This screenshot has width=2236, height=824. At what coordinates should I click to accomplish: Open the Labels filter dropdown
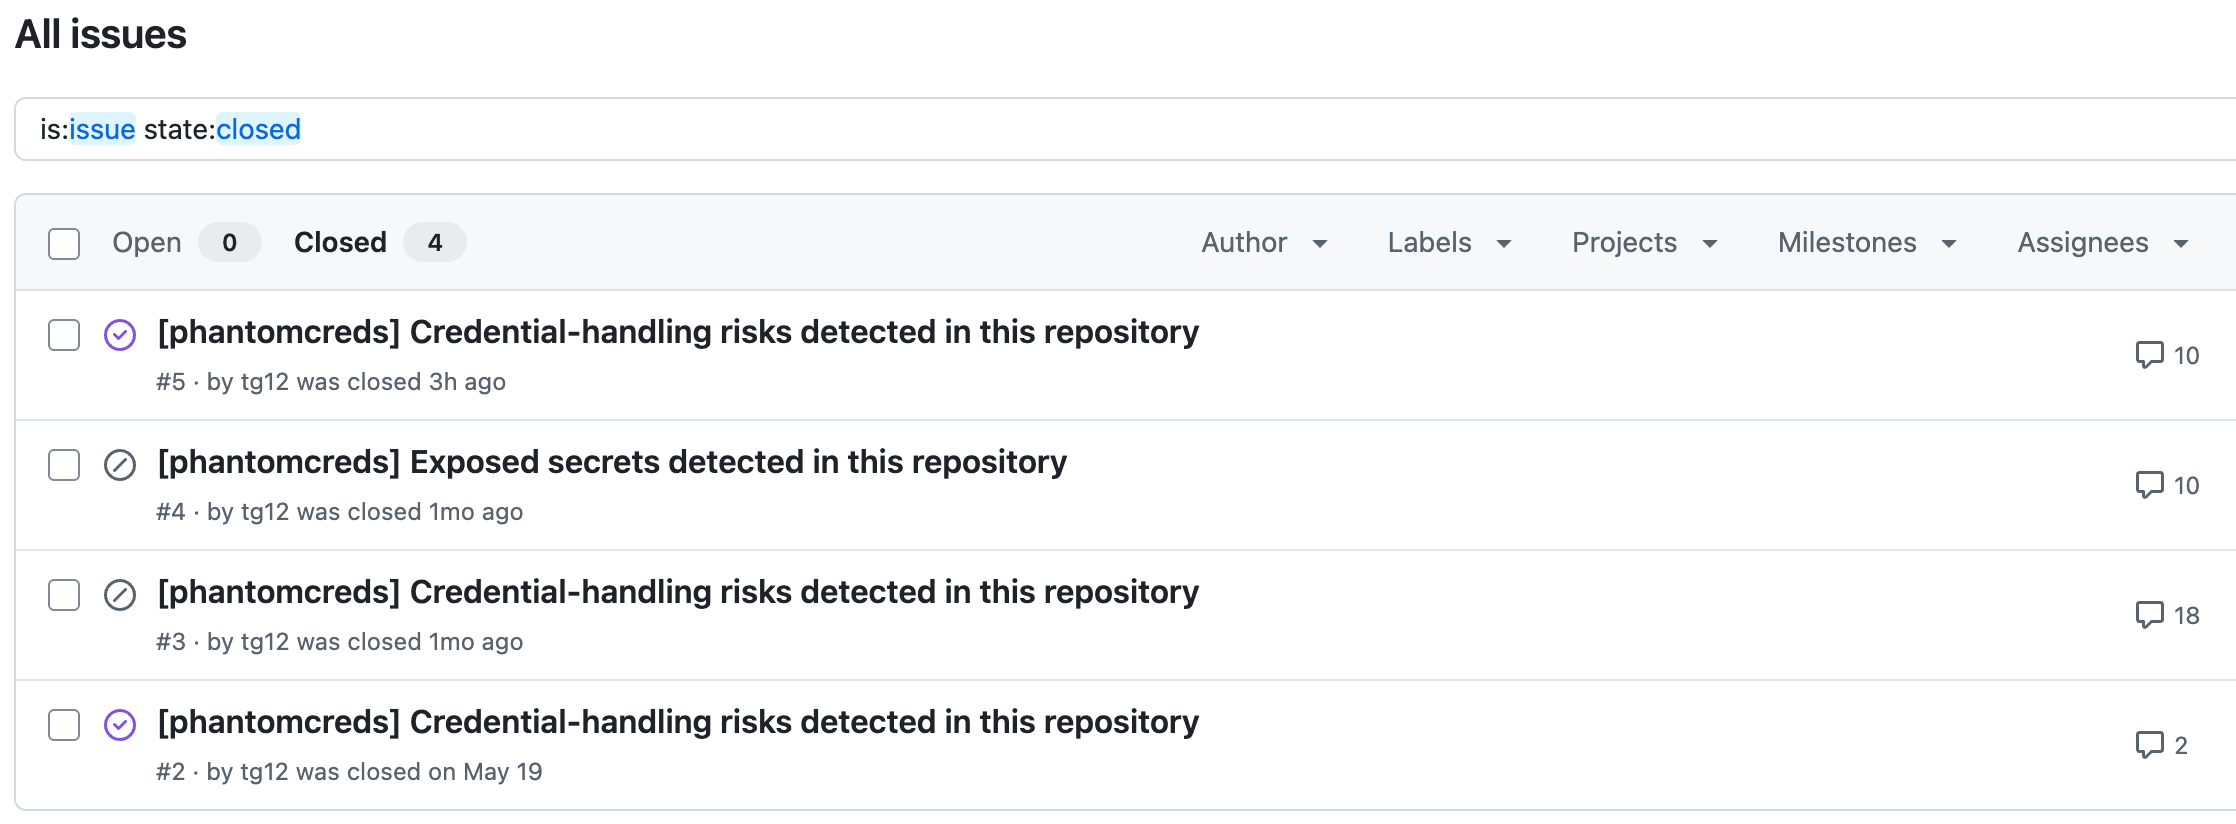[1449, 242]
